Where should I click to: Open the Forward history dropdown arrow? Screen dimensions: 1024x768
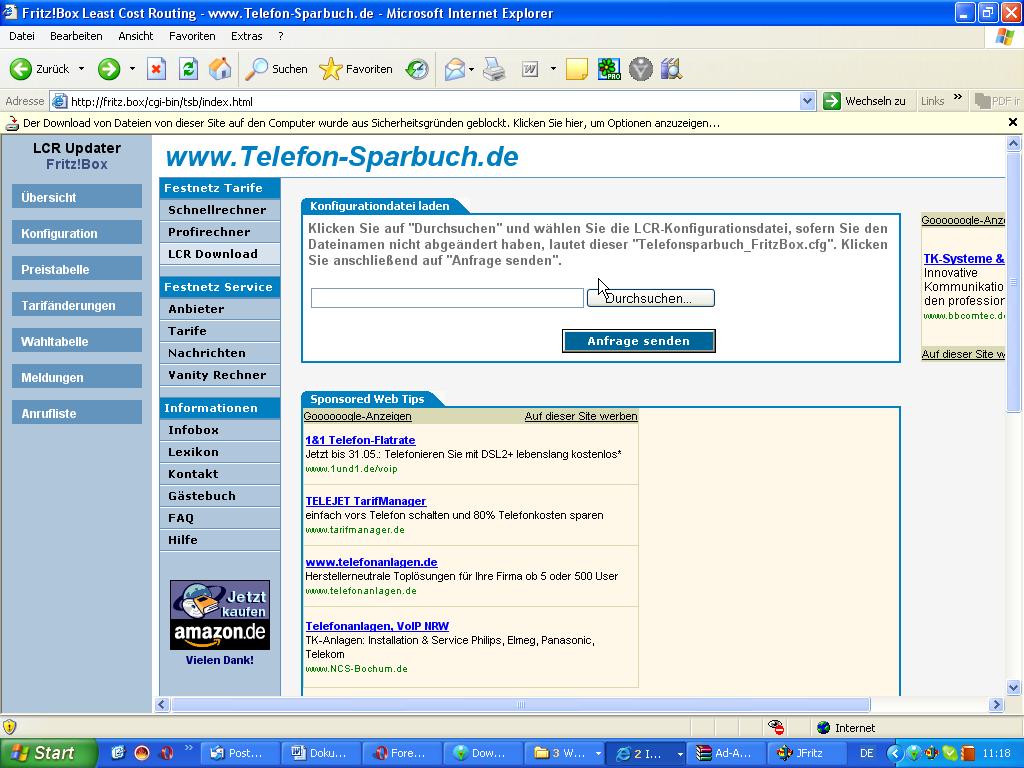click(x=132, y=69)
